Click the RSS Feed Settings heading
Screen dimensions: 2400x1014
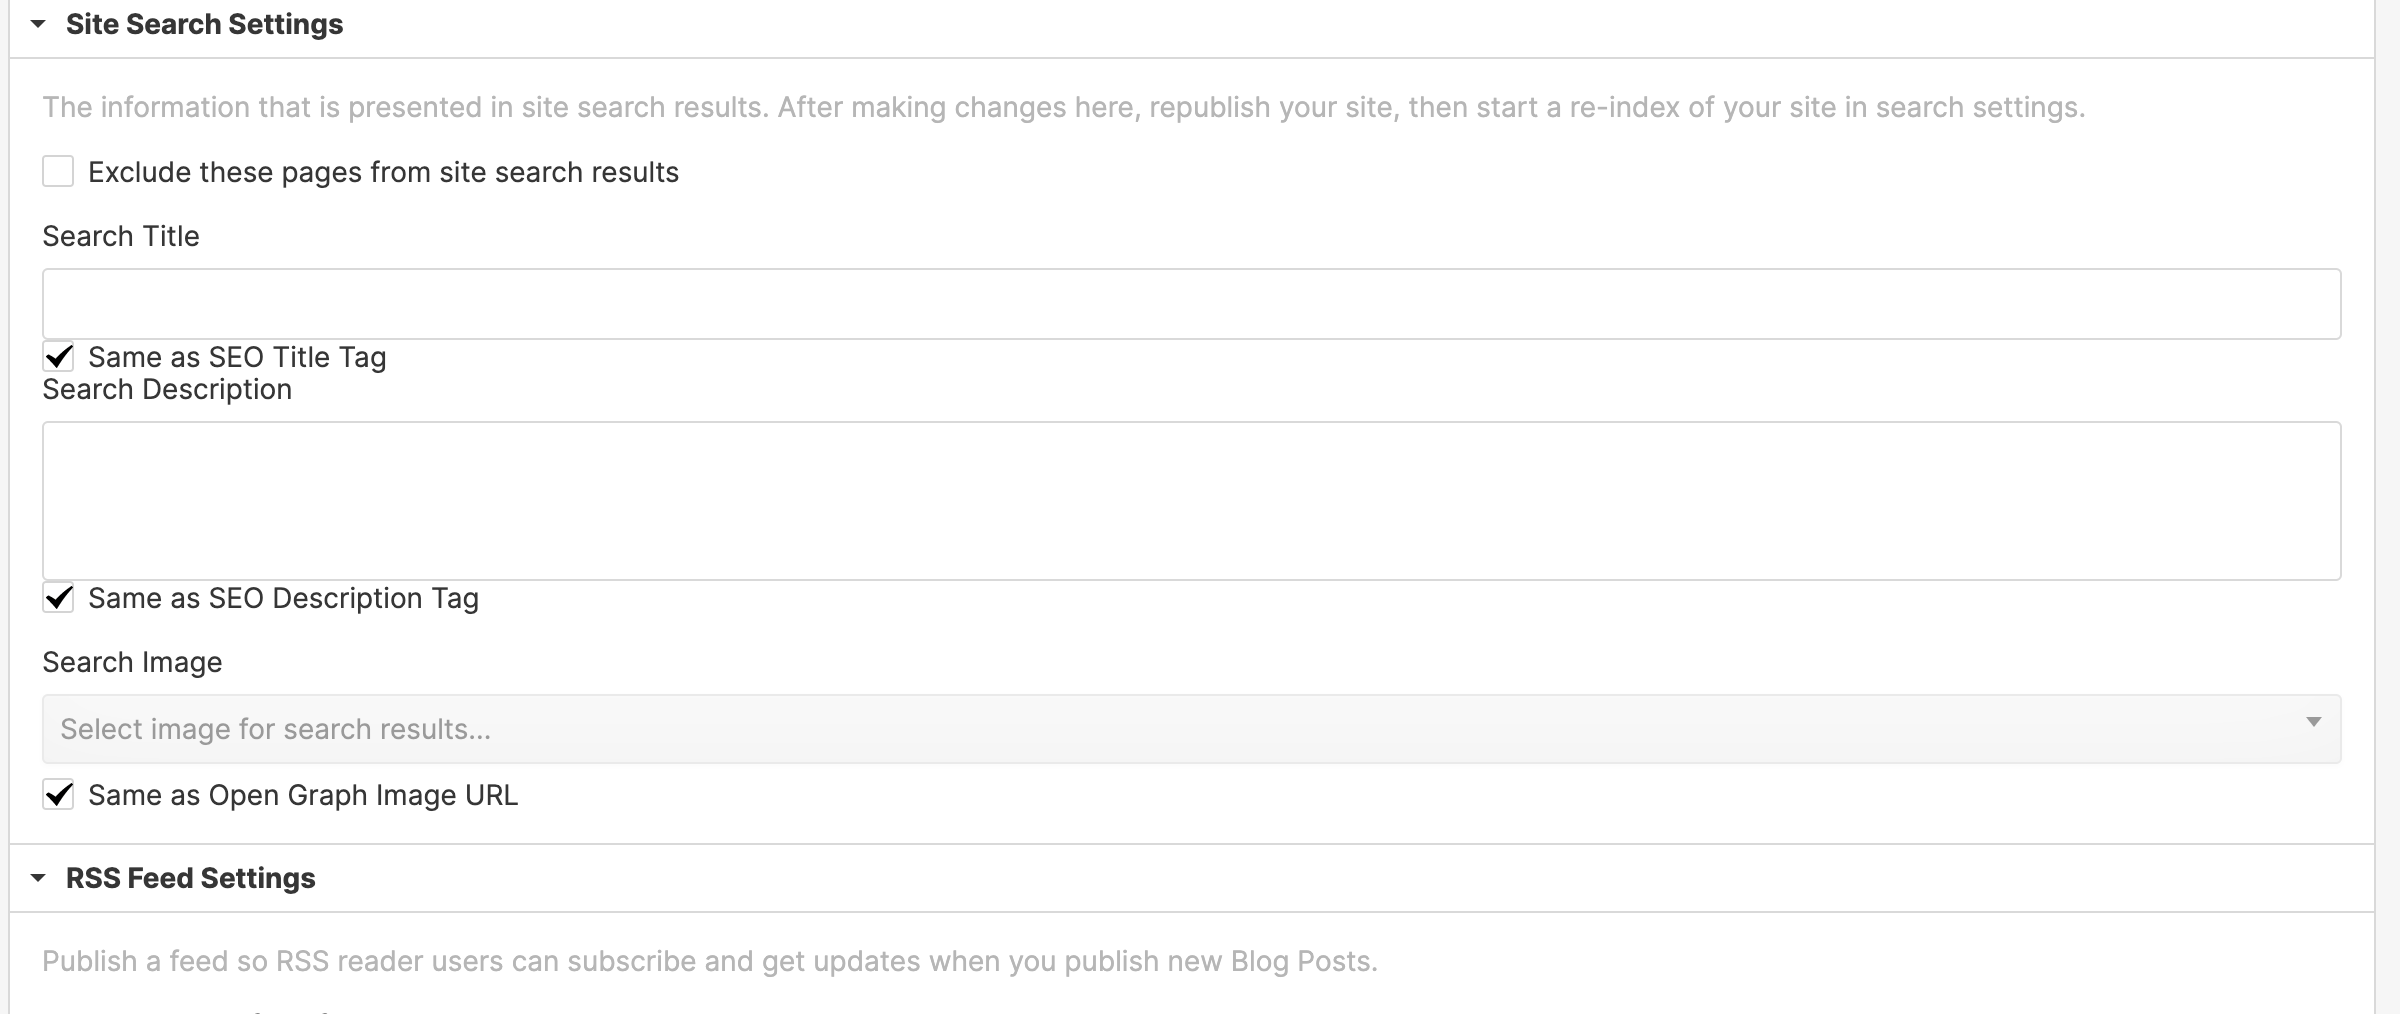190,878
